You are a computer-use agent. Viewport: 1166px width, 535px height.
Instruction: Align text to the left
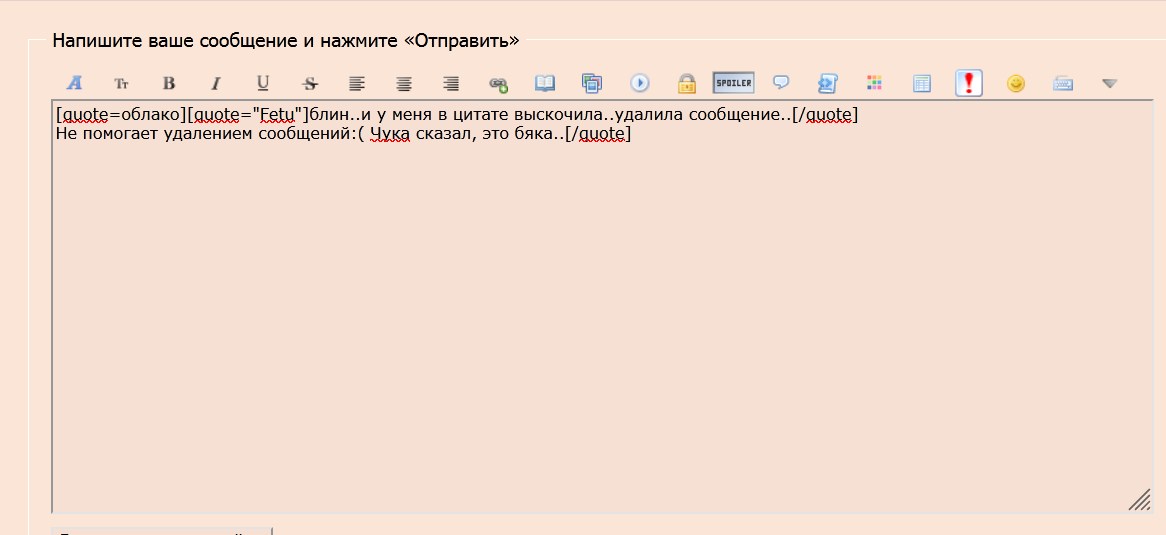click(357, 83)
